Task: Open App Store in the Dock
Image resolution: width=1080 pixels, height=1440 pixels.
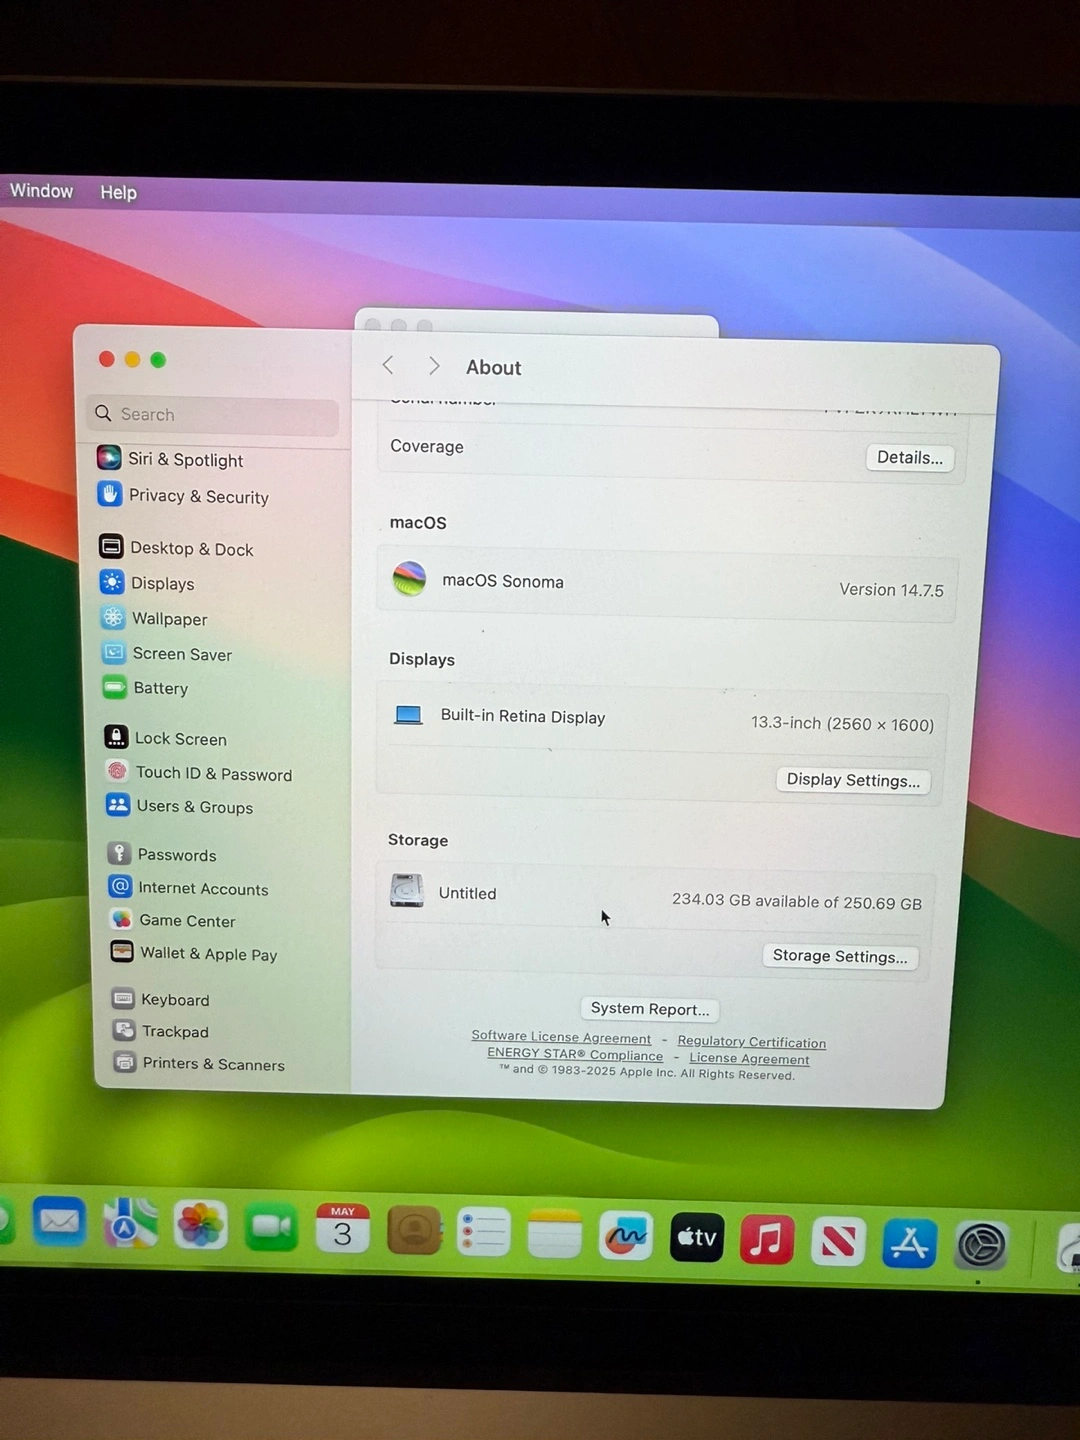Action: click(909, 1245)
